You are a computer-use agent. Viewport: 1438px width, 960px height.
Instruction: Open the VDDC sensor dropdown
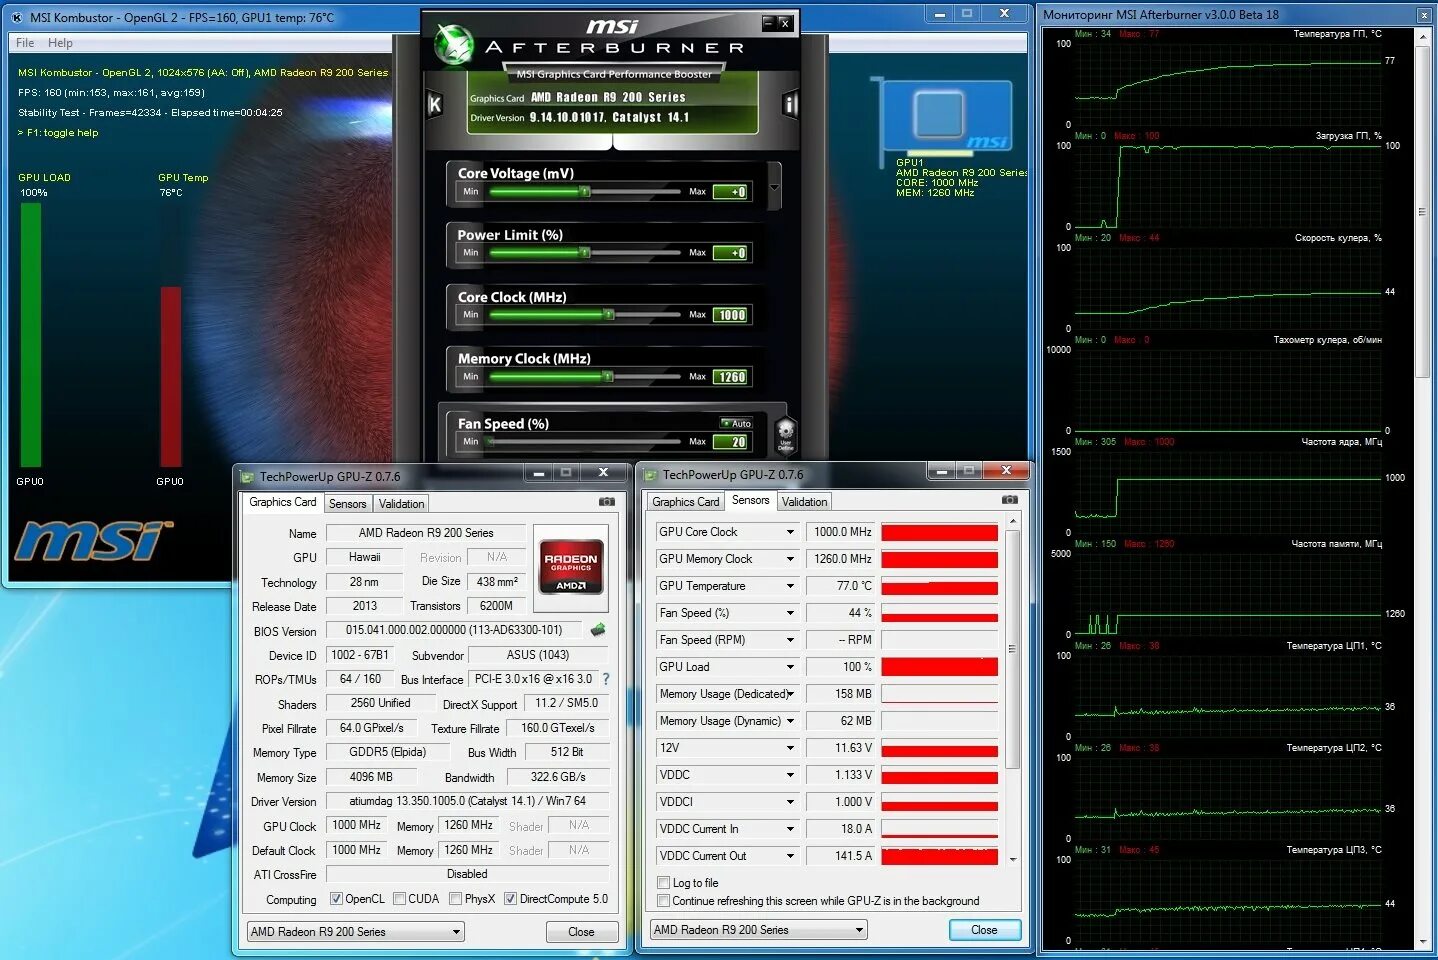(x=790, y=775)
